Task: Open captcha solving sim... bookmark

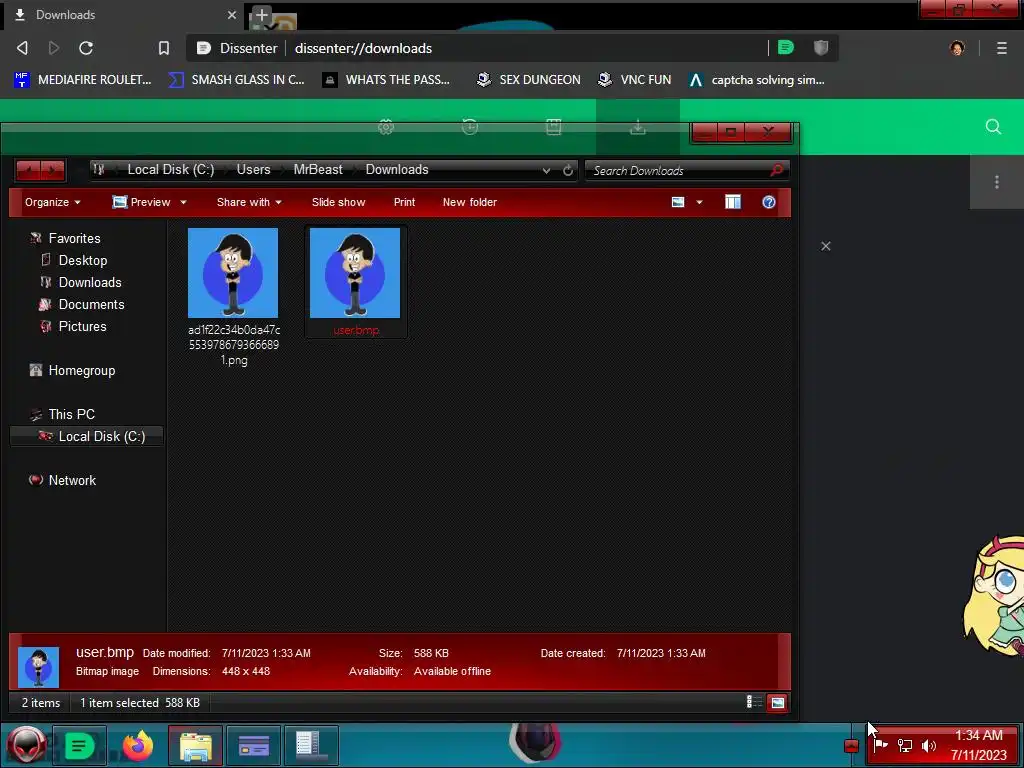Action: pyautogui.click(x=757, y=80)
